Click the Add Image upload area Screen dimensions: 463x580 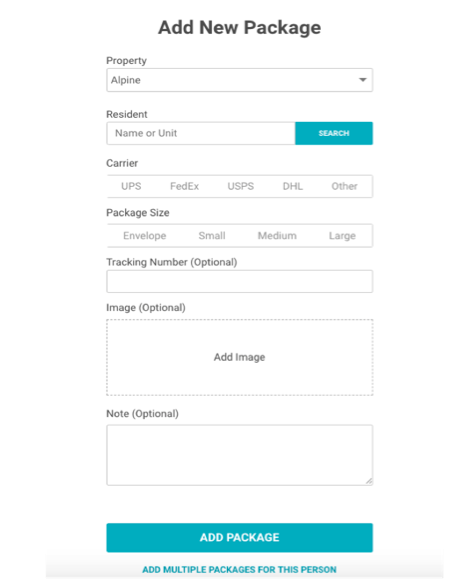(239, 357)
